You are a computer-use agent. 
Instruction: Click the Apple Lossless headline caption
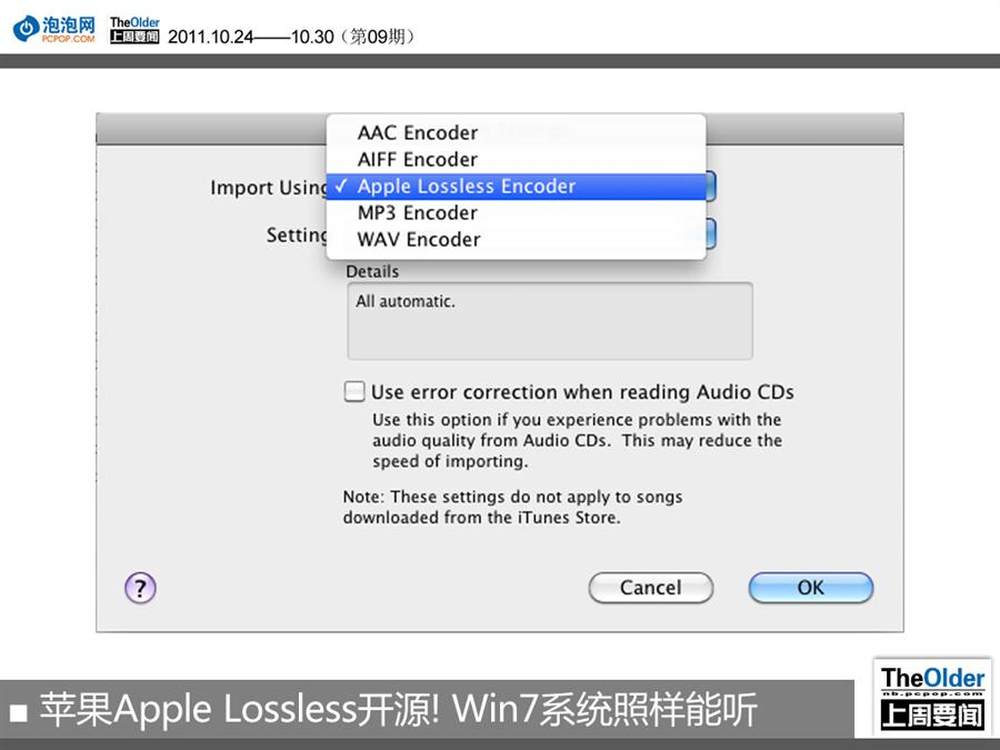[398, 709]
